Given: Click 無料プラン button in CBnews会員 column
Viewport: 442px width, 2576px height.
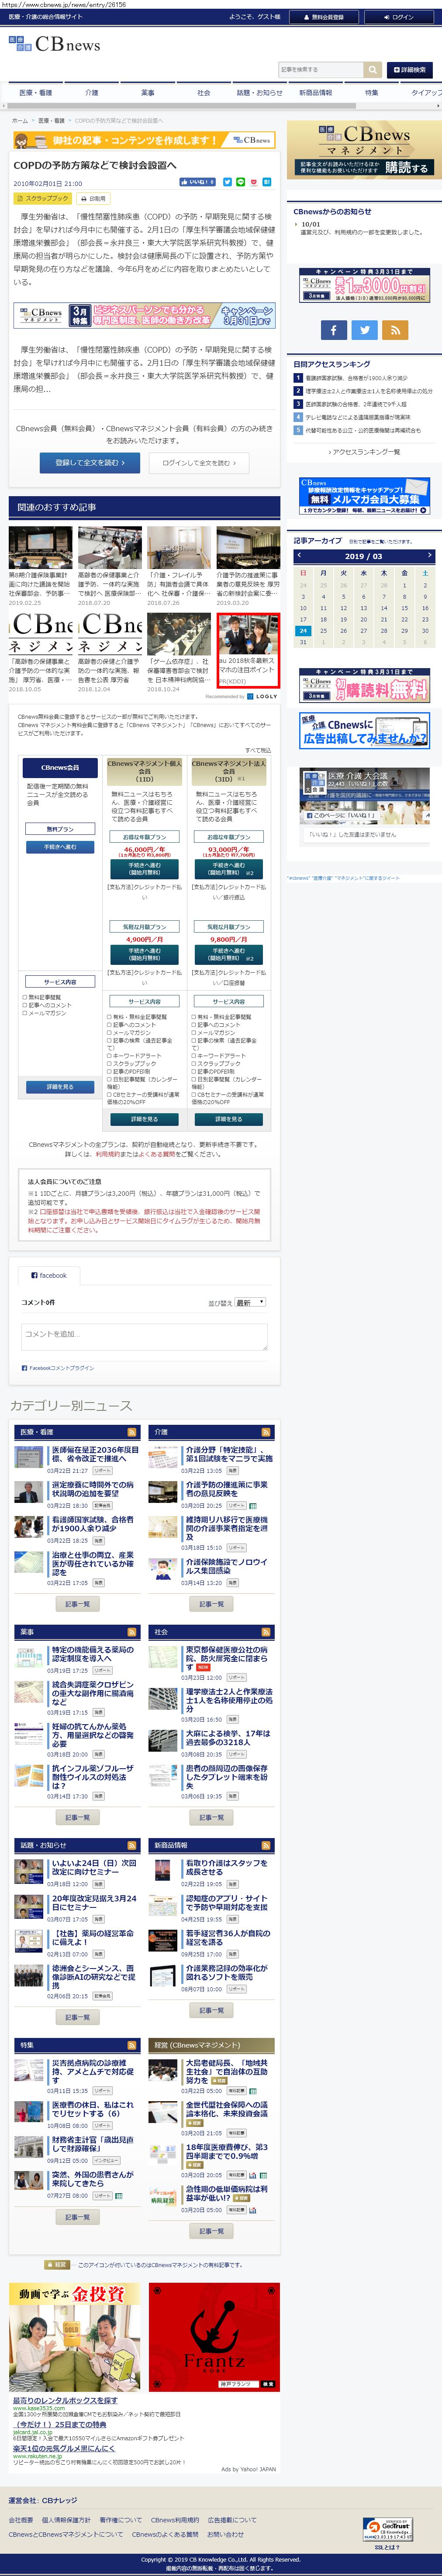Looking at the screenshot, I should tap(60, 829).
